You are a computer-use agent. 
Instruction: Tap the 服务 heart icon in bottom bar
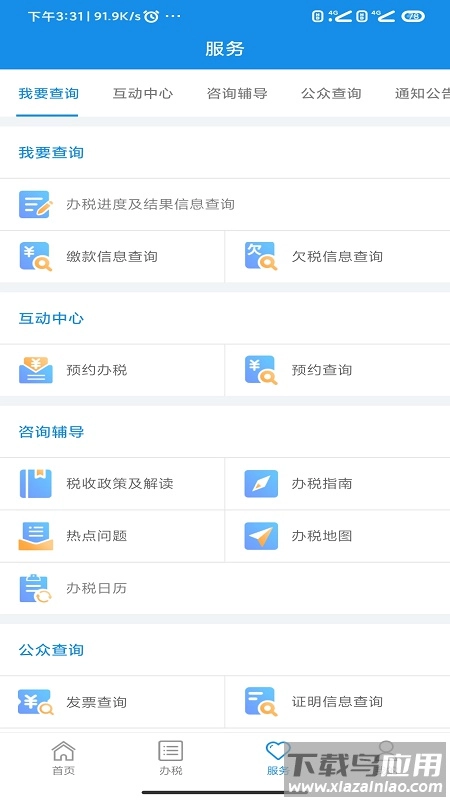click(278, 751)
